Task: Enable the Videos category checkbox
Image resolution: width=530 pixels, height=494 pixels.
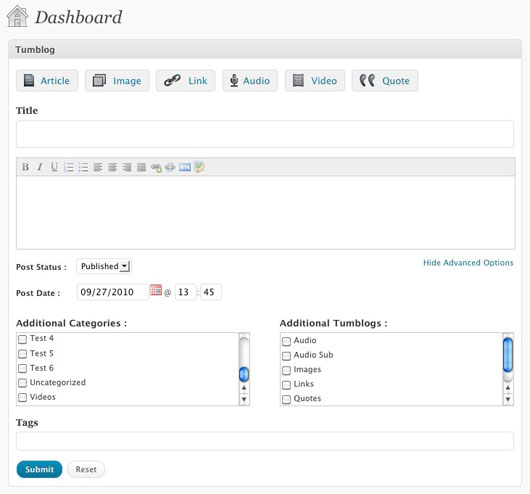Action: [x=22, y=398]
